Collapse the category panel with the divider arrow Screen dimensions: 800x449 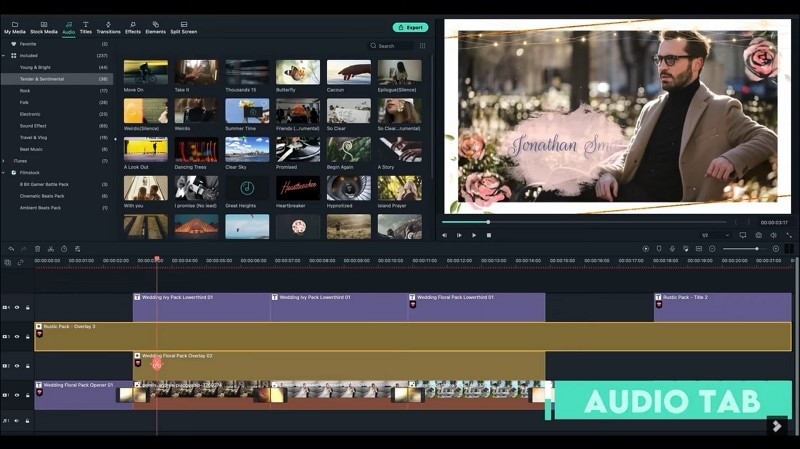click(115, 139)
